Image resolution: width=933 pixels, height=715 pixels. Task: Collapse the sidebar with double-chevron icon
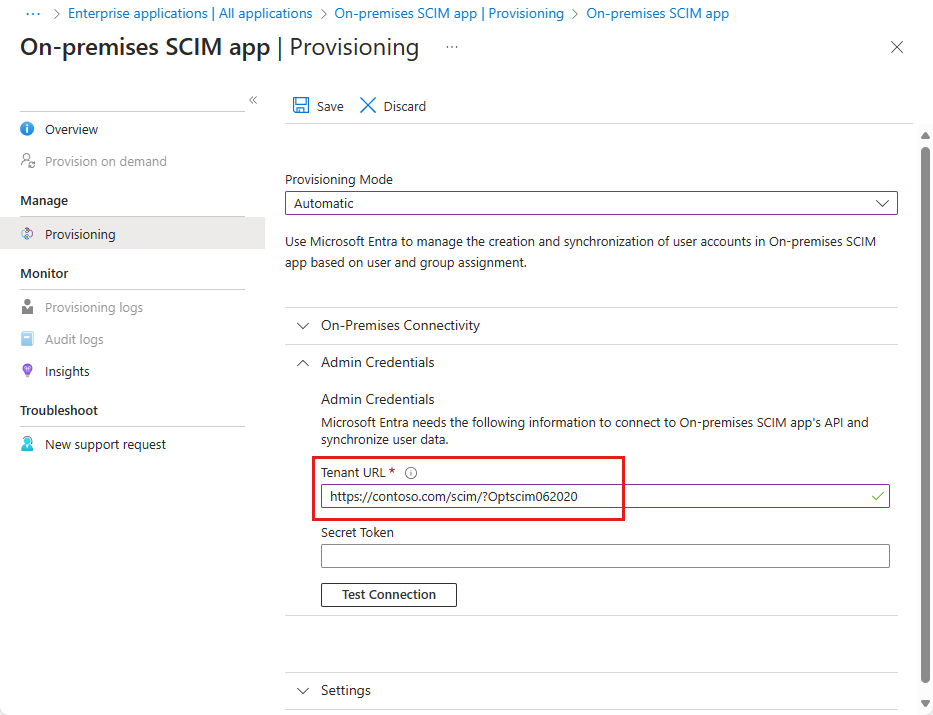point(253,100)
